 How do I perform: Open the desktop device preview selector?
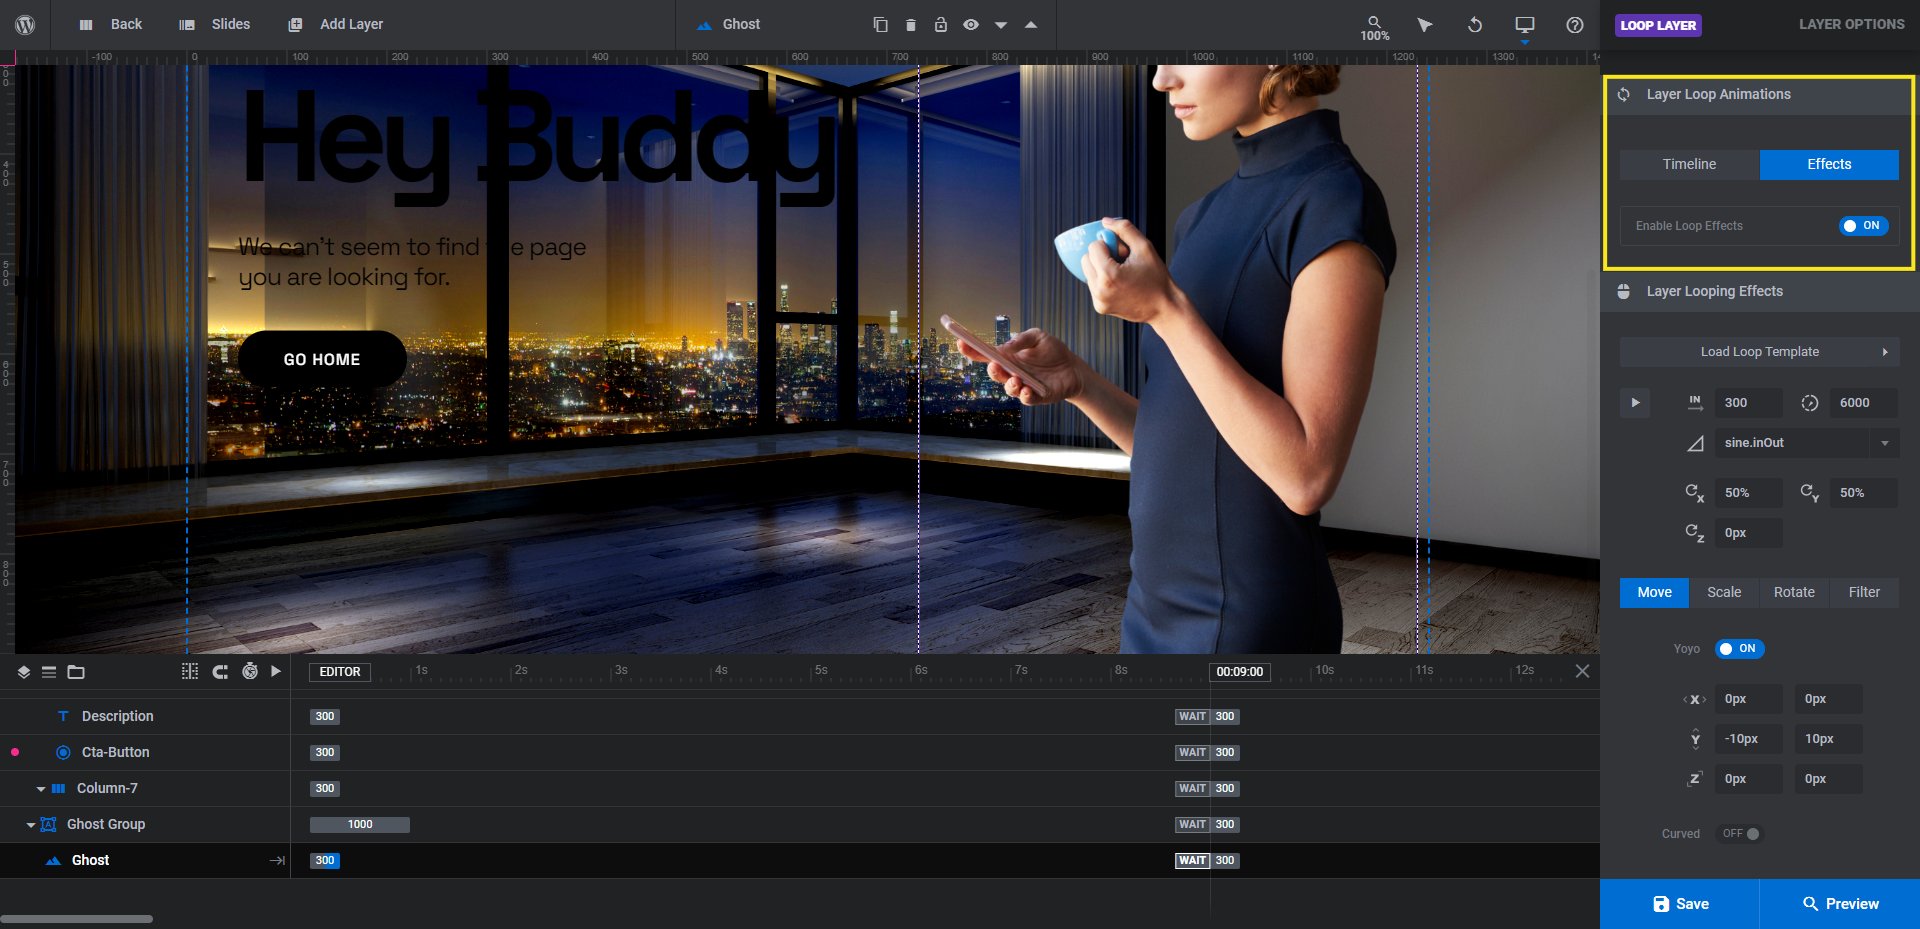1525,25
